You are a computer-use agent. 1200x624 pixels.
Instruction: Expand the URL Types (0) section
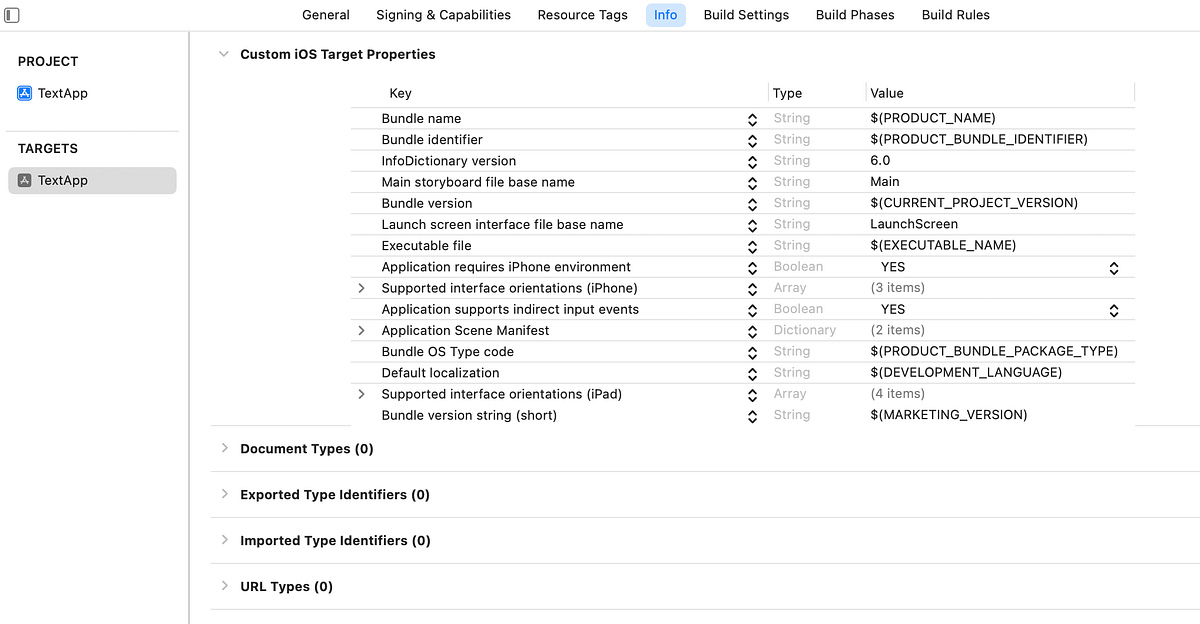click(x=224, y=586)
